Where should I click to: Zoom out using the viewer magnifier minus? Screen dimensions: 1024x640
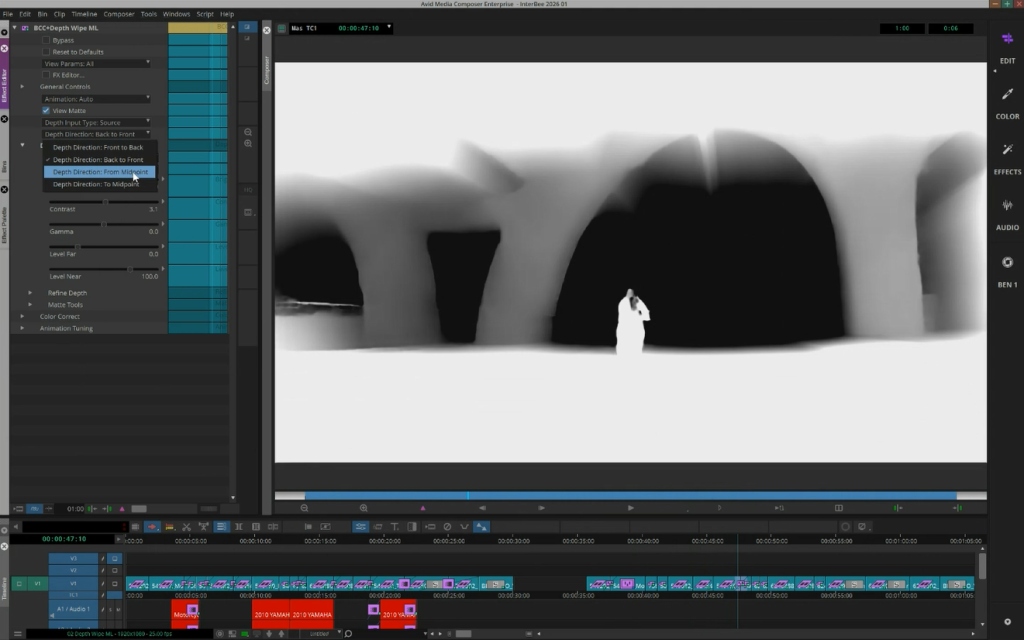[304, 508]
